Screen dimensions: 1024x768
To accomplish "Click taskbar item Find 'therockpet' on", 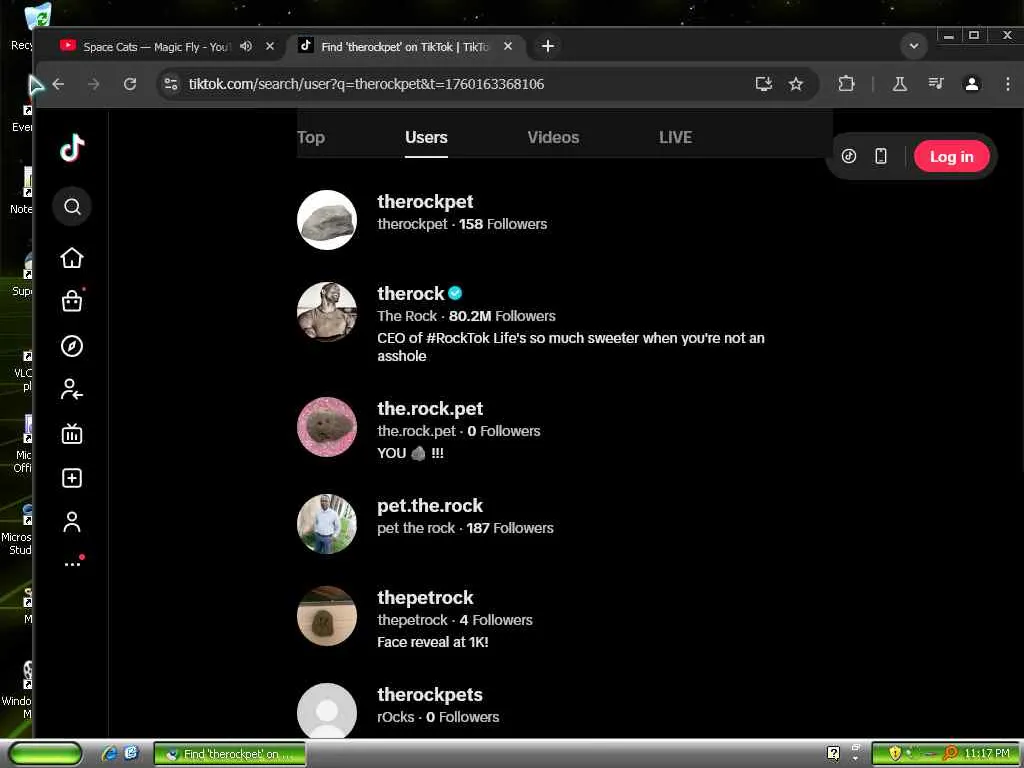I will (230, 754).
